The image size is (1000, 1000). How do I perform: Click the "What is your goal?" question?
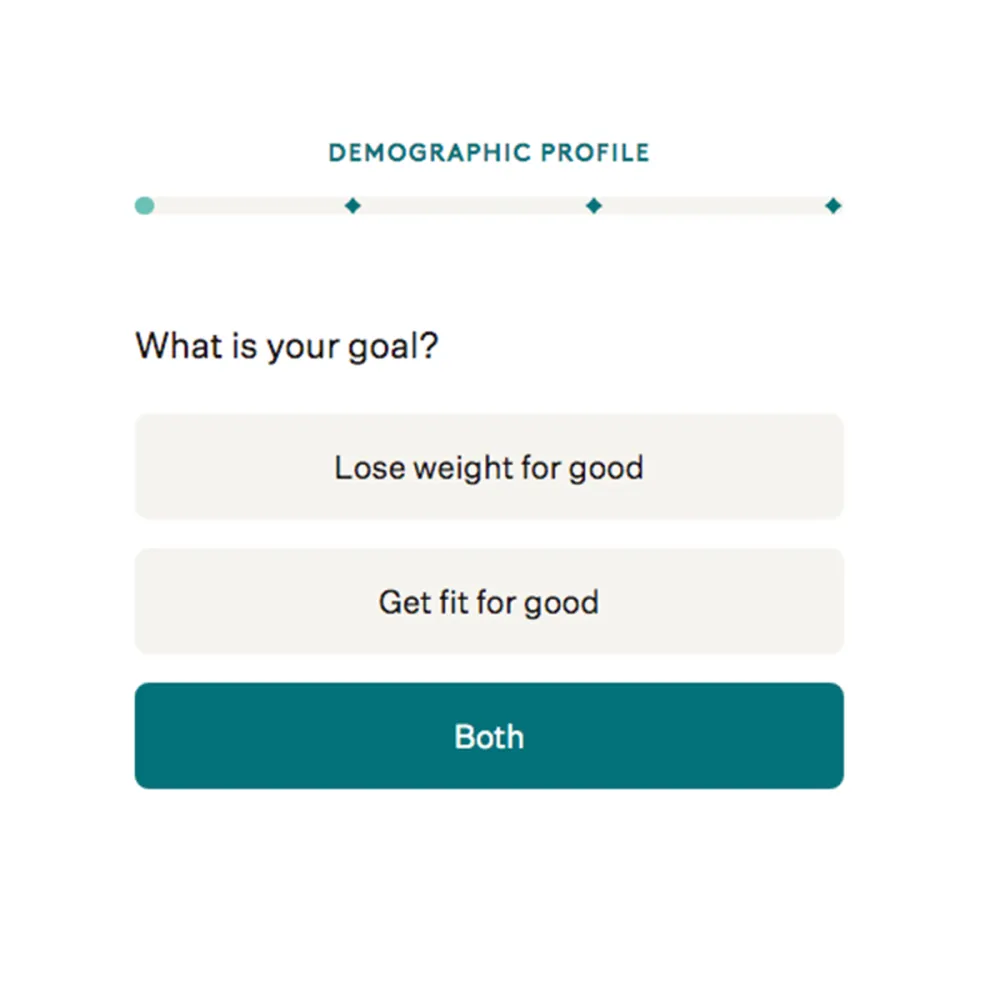click(287, 347)
